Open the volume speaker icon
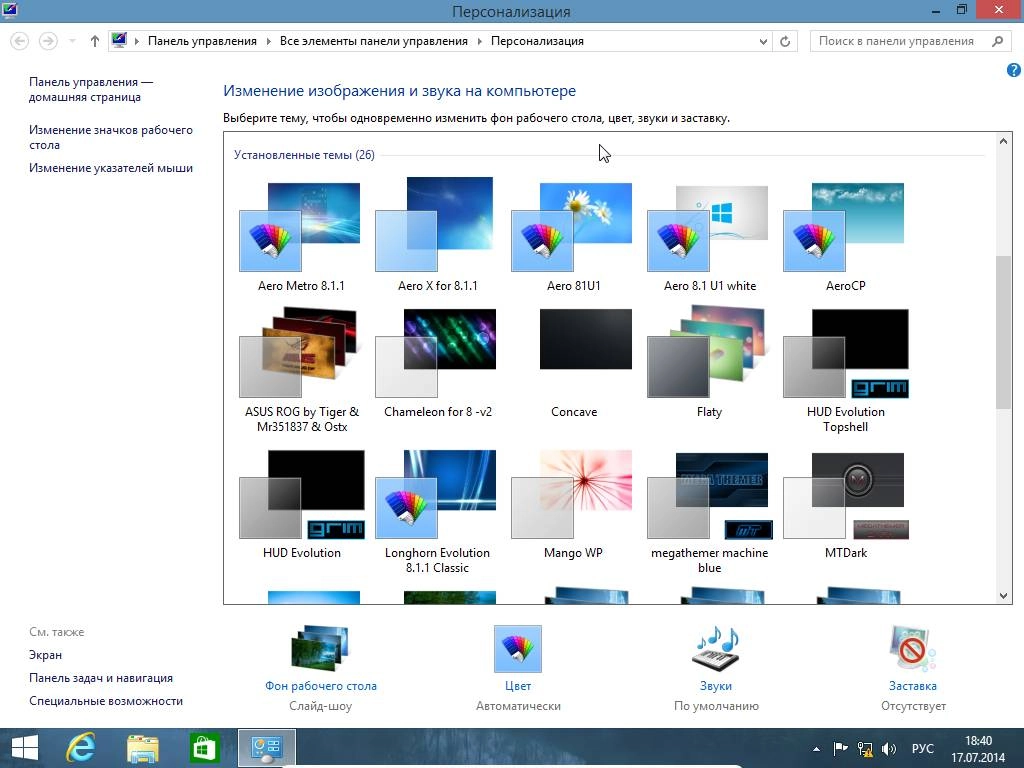 click(889, 749)
